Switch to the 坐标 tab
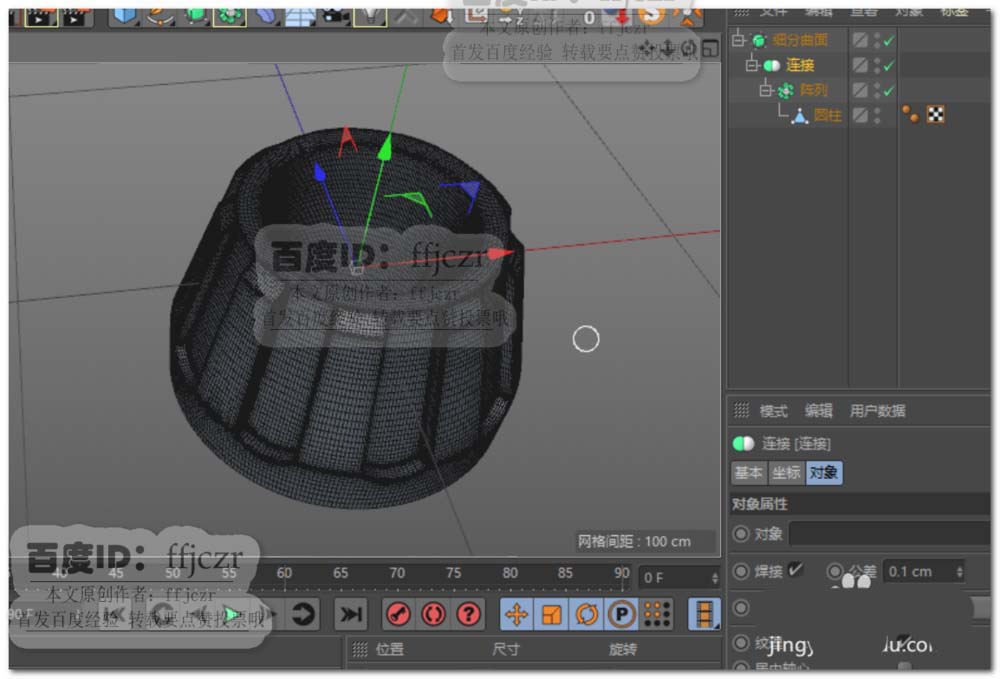 tap(786, 473)
